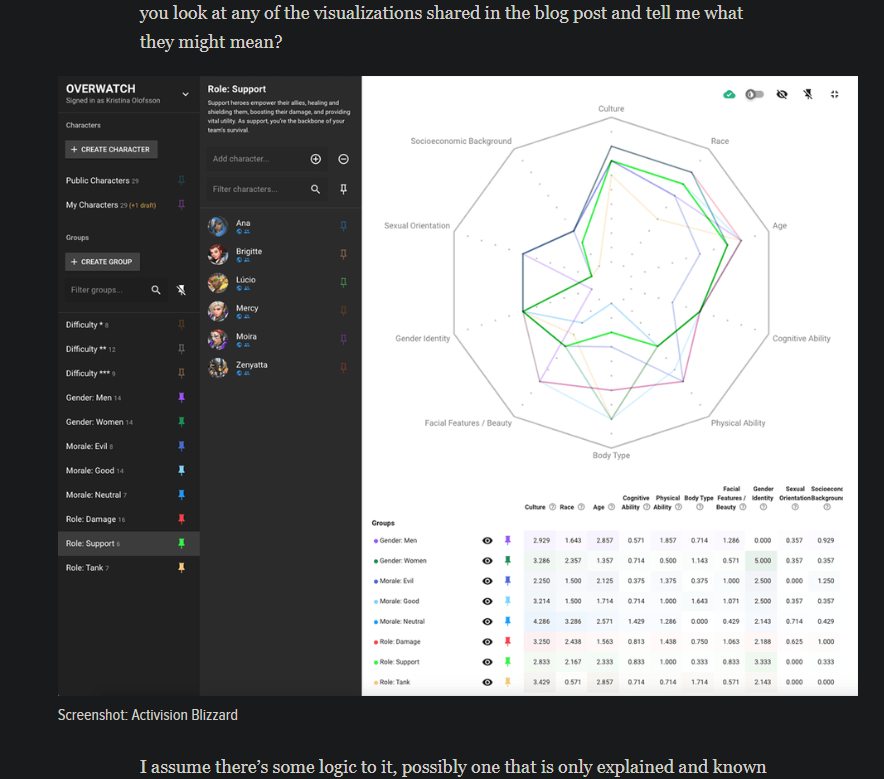Flip the chart toggle switch
The width and height of the screenshot is (884, 779).
[754, 94]
